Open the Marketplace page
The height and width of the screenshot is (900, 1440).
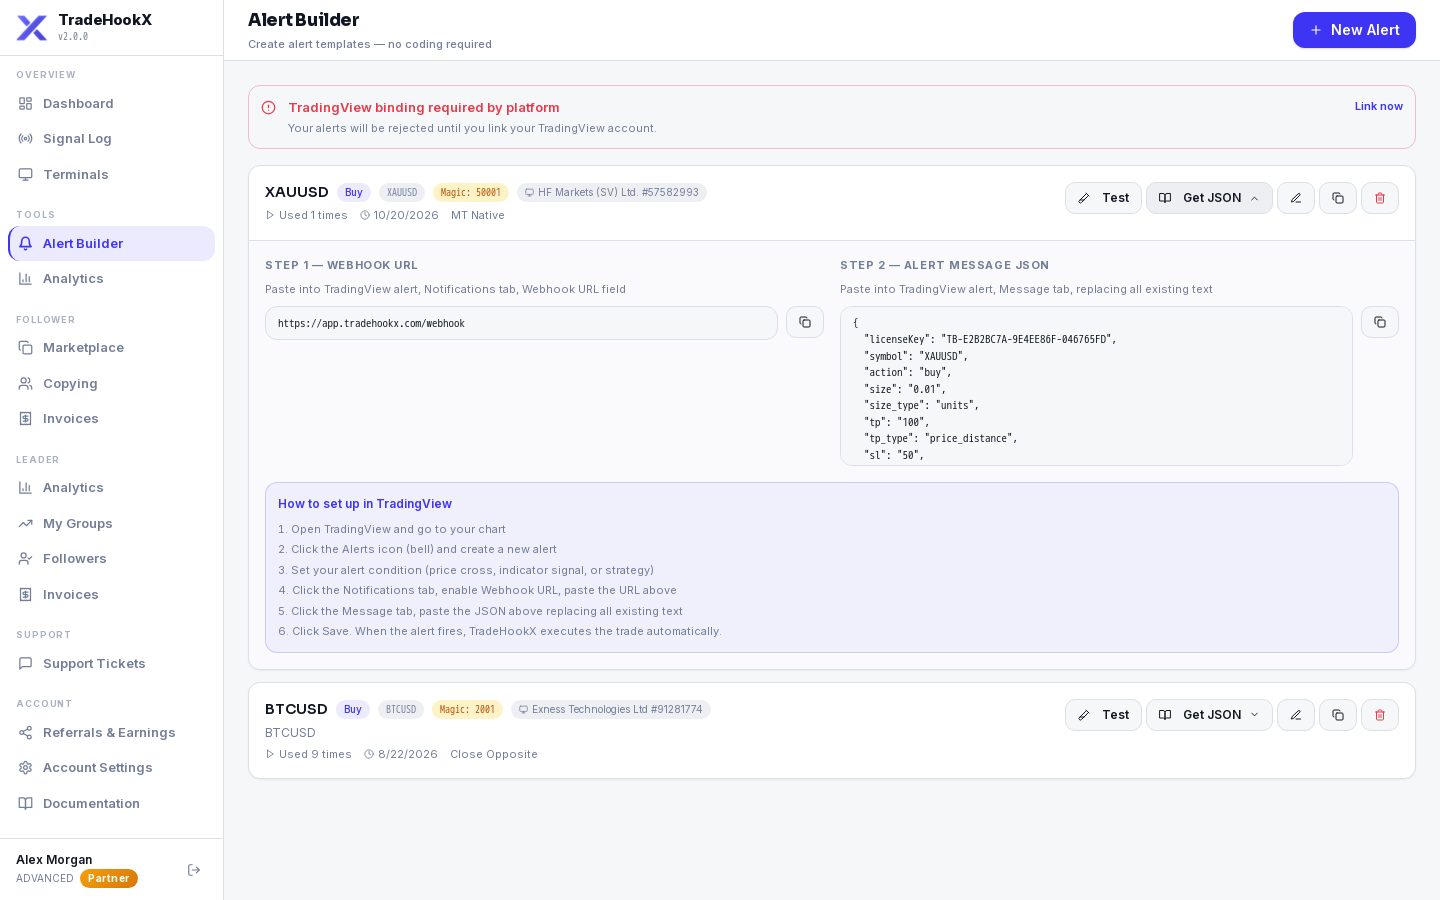point(111,348)
